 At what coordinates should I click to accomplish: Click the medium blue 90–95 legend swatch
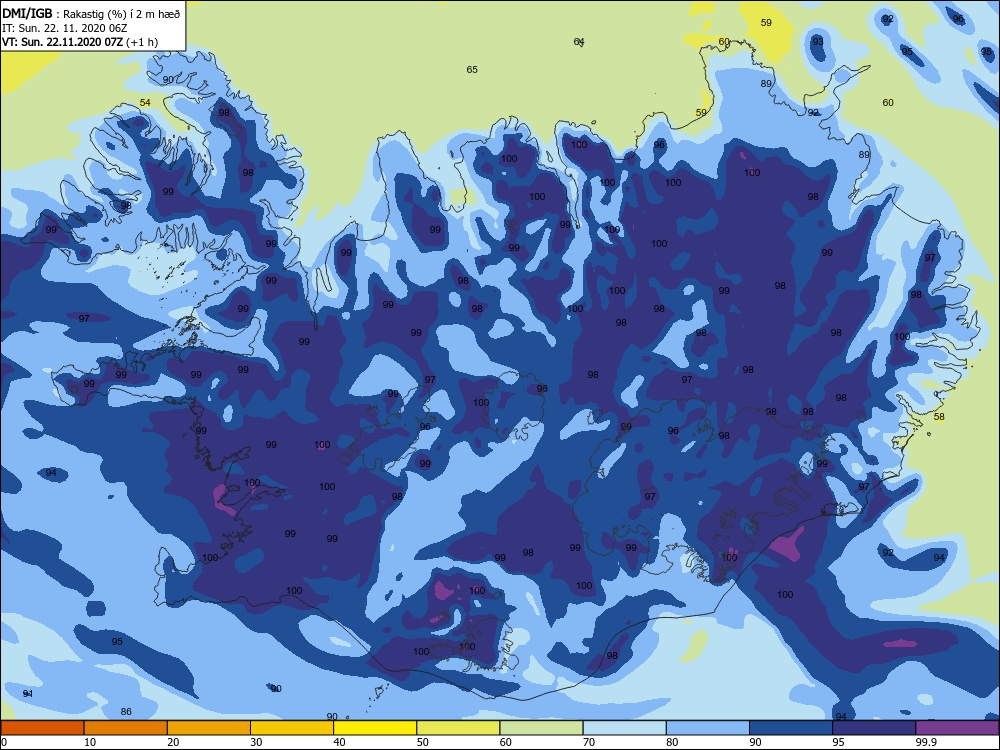tap(791, 728)
